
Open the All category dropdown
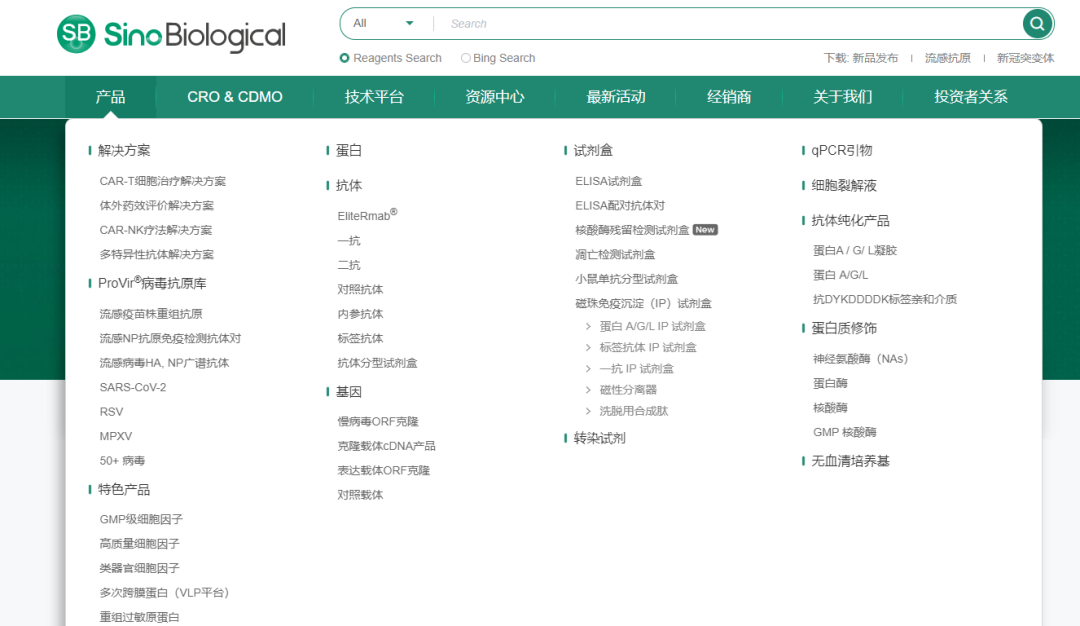pos(384,23)
